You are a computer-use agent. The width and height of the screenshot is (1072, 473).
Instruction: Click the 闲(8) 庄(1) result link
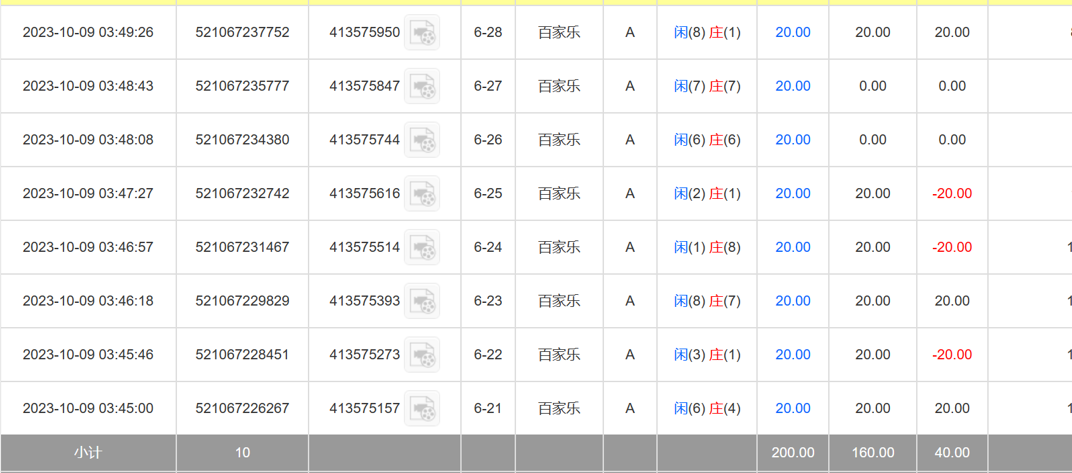[707, 32]
